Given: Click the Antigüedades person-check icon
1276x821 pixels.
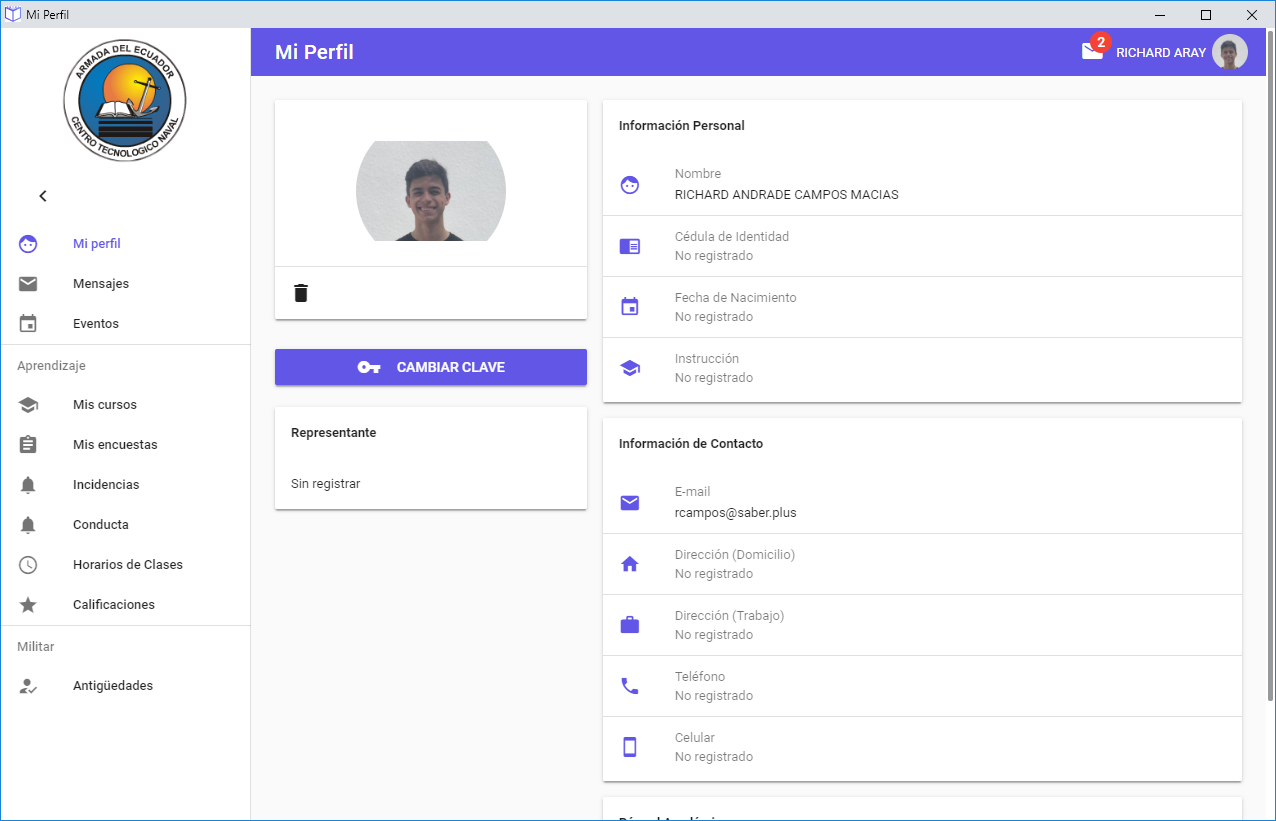Looking at the screenshot, I should [x=28, y=686].
